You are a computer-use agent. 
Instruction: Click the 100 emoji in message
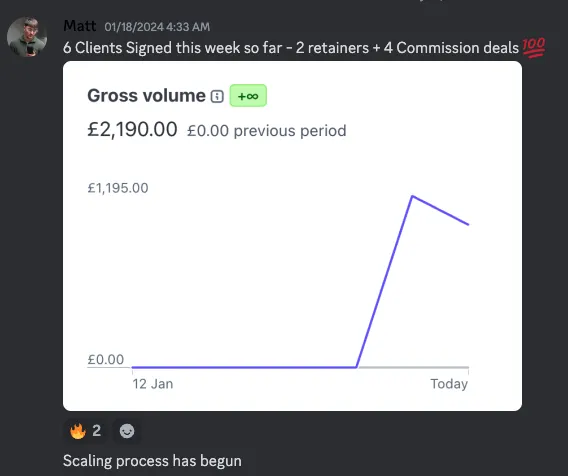(x=534, y=47)
